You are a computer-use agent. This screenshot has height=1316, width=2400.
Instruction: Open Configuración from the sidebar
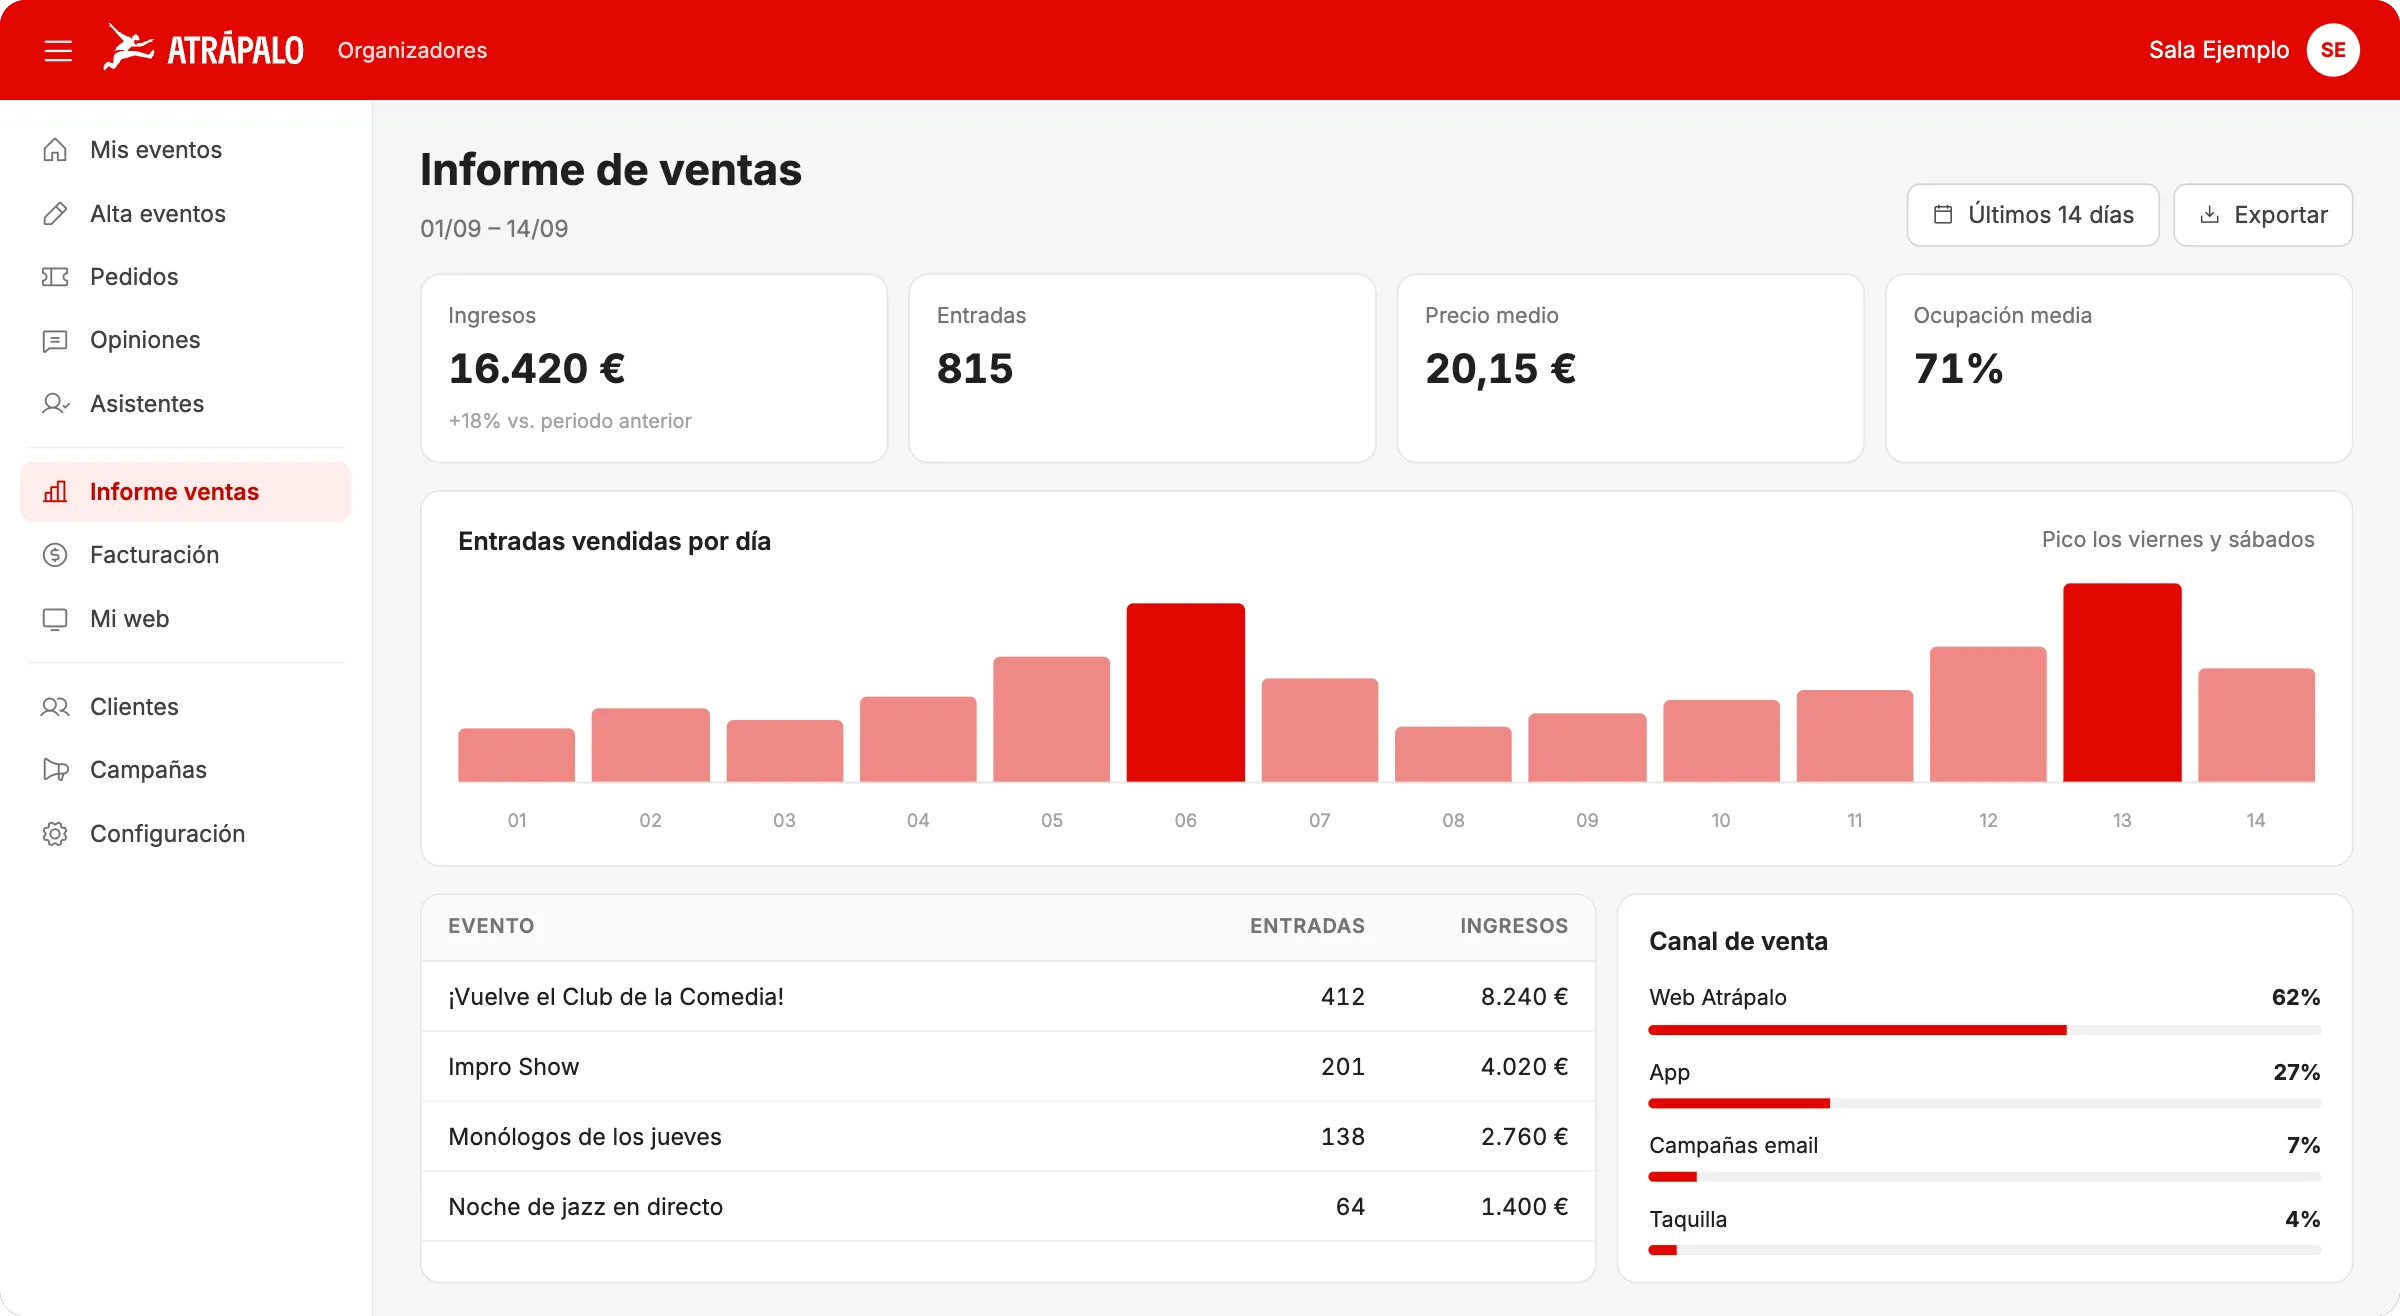(x=186, y=834)
